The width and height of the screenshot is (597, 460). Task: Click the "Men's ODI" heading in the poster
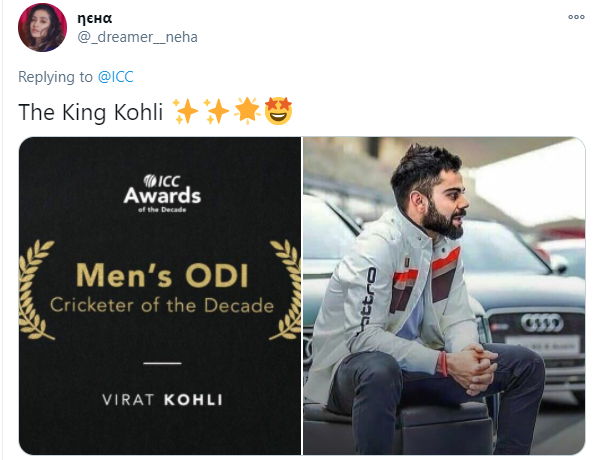163,275
